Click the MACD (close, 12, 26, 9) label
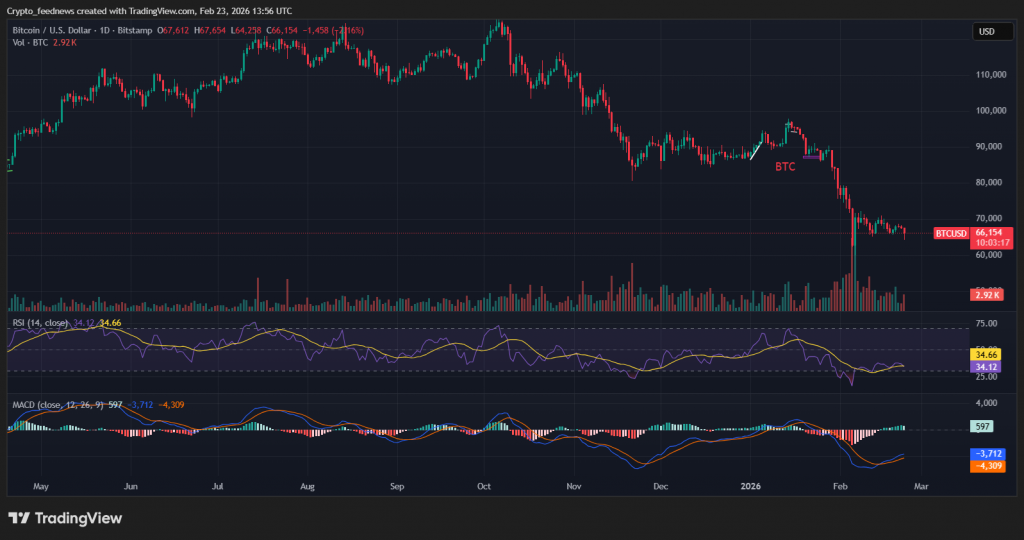The height and width of the screenshot is (540, 1024). click(58, 405)
